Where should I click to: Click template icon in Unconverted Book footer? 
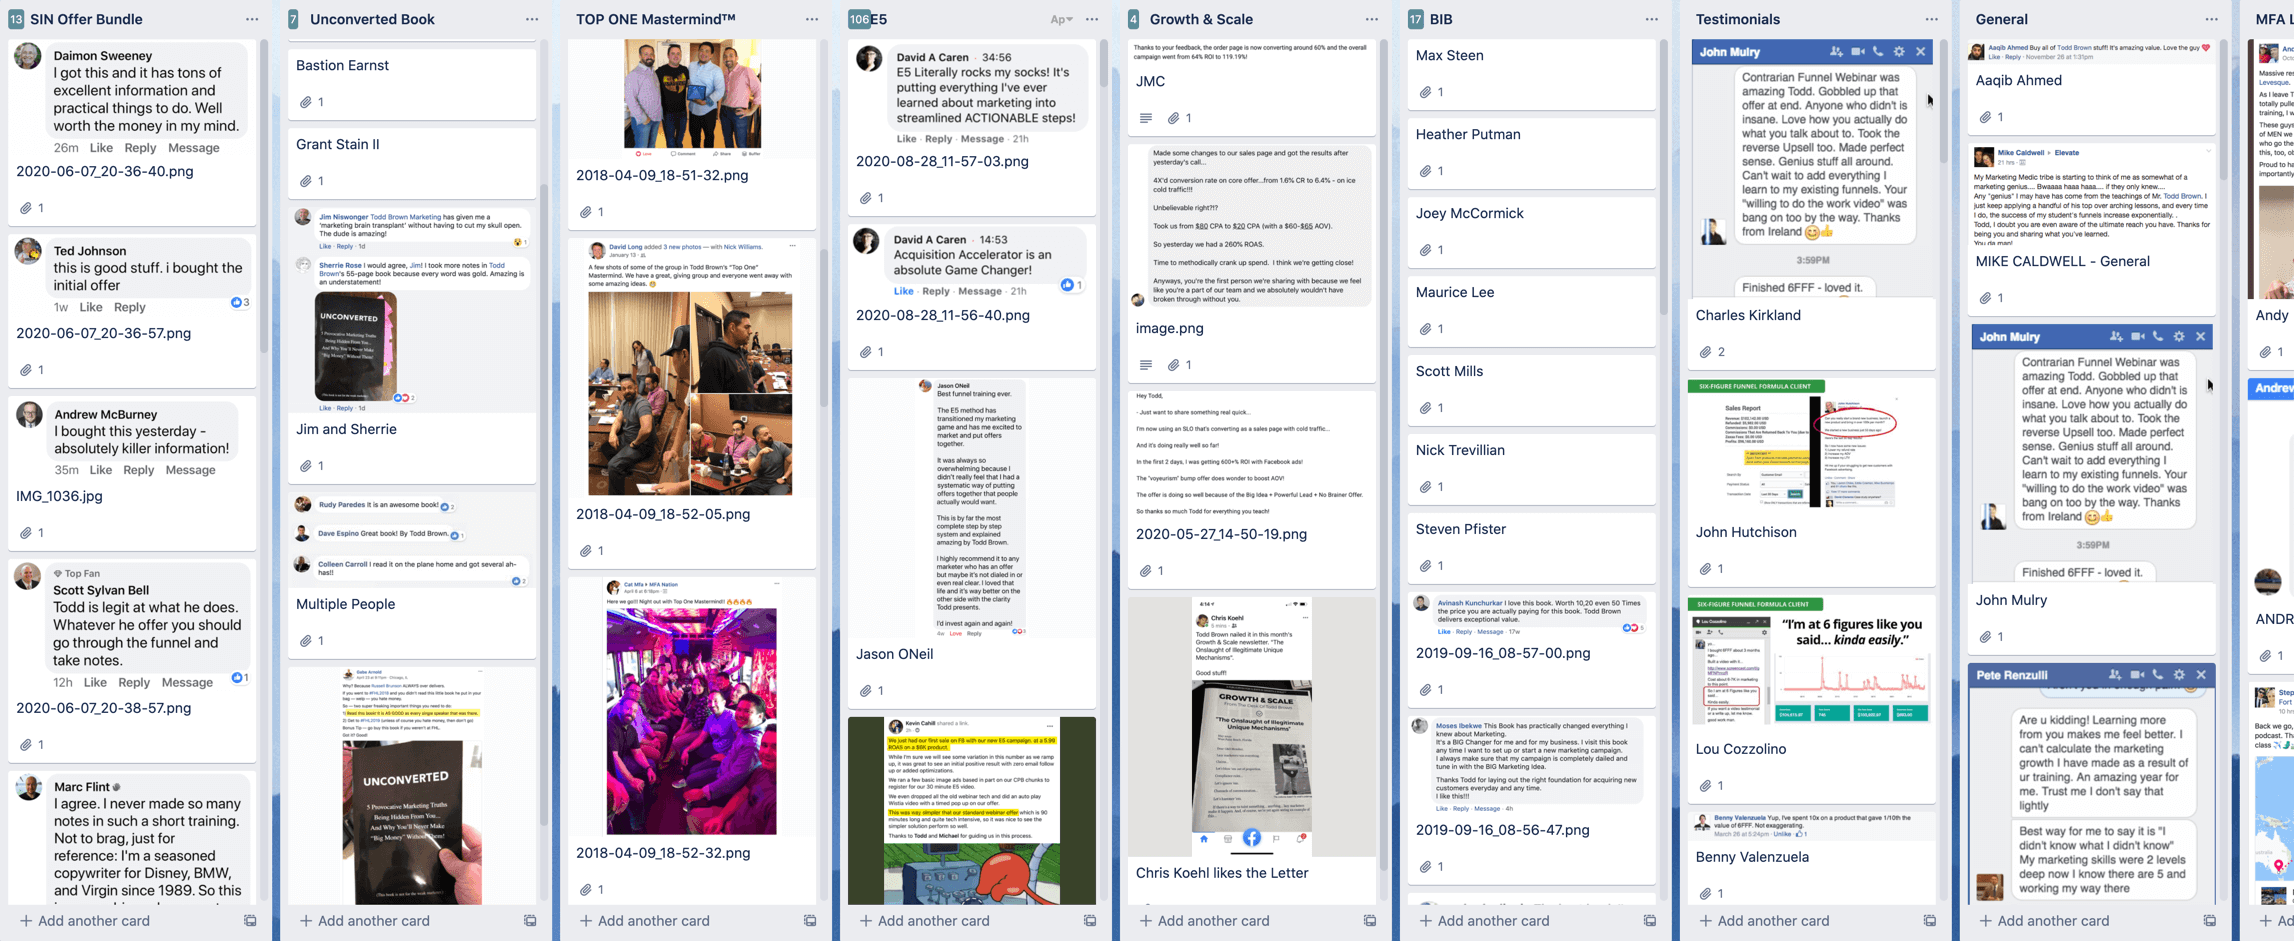[x=530, y=921]
